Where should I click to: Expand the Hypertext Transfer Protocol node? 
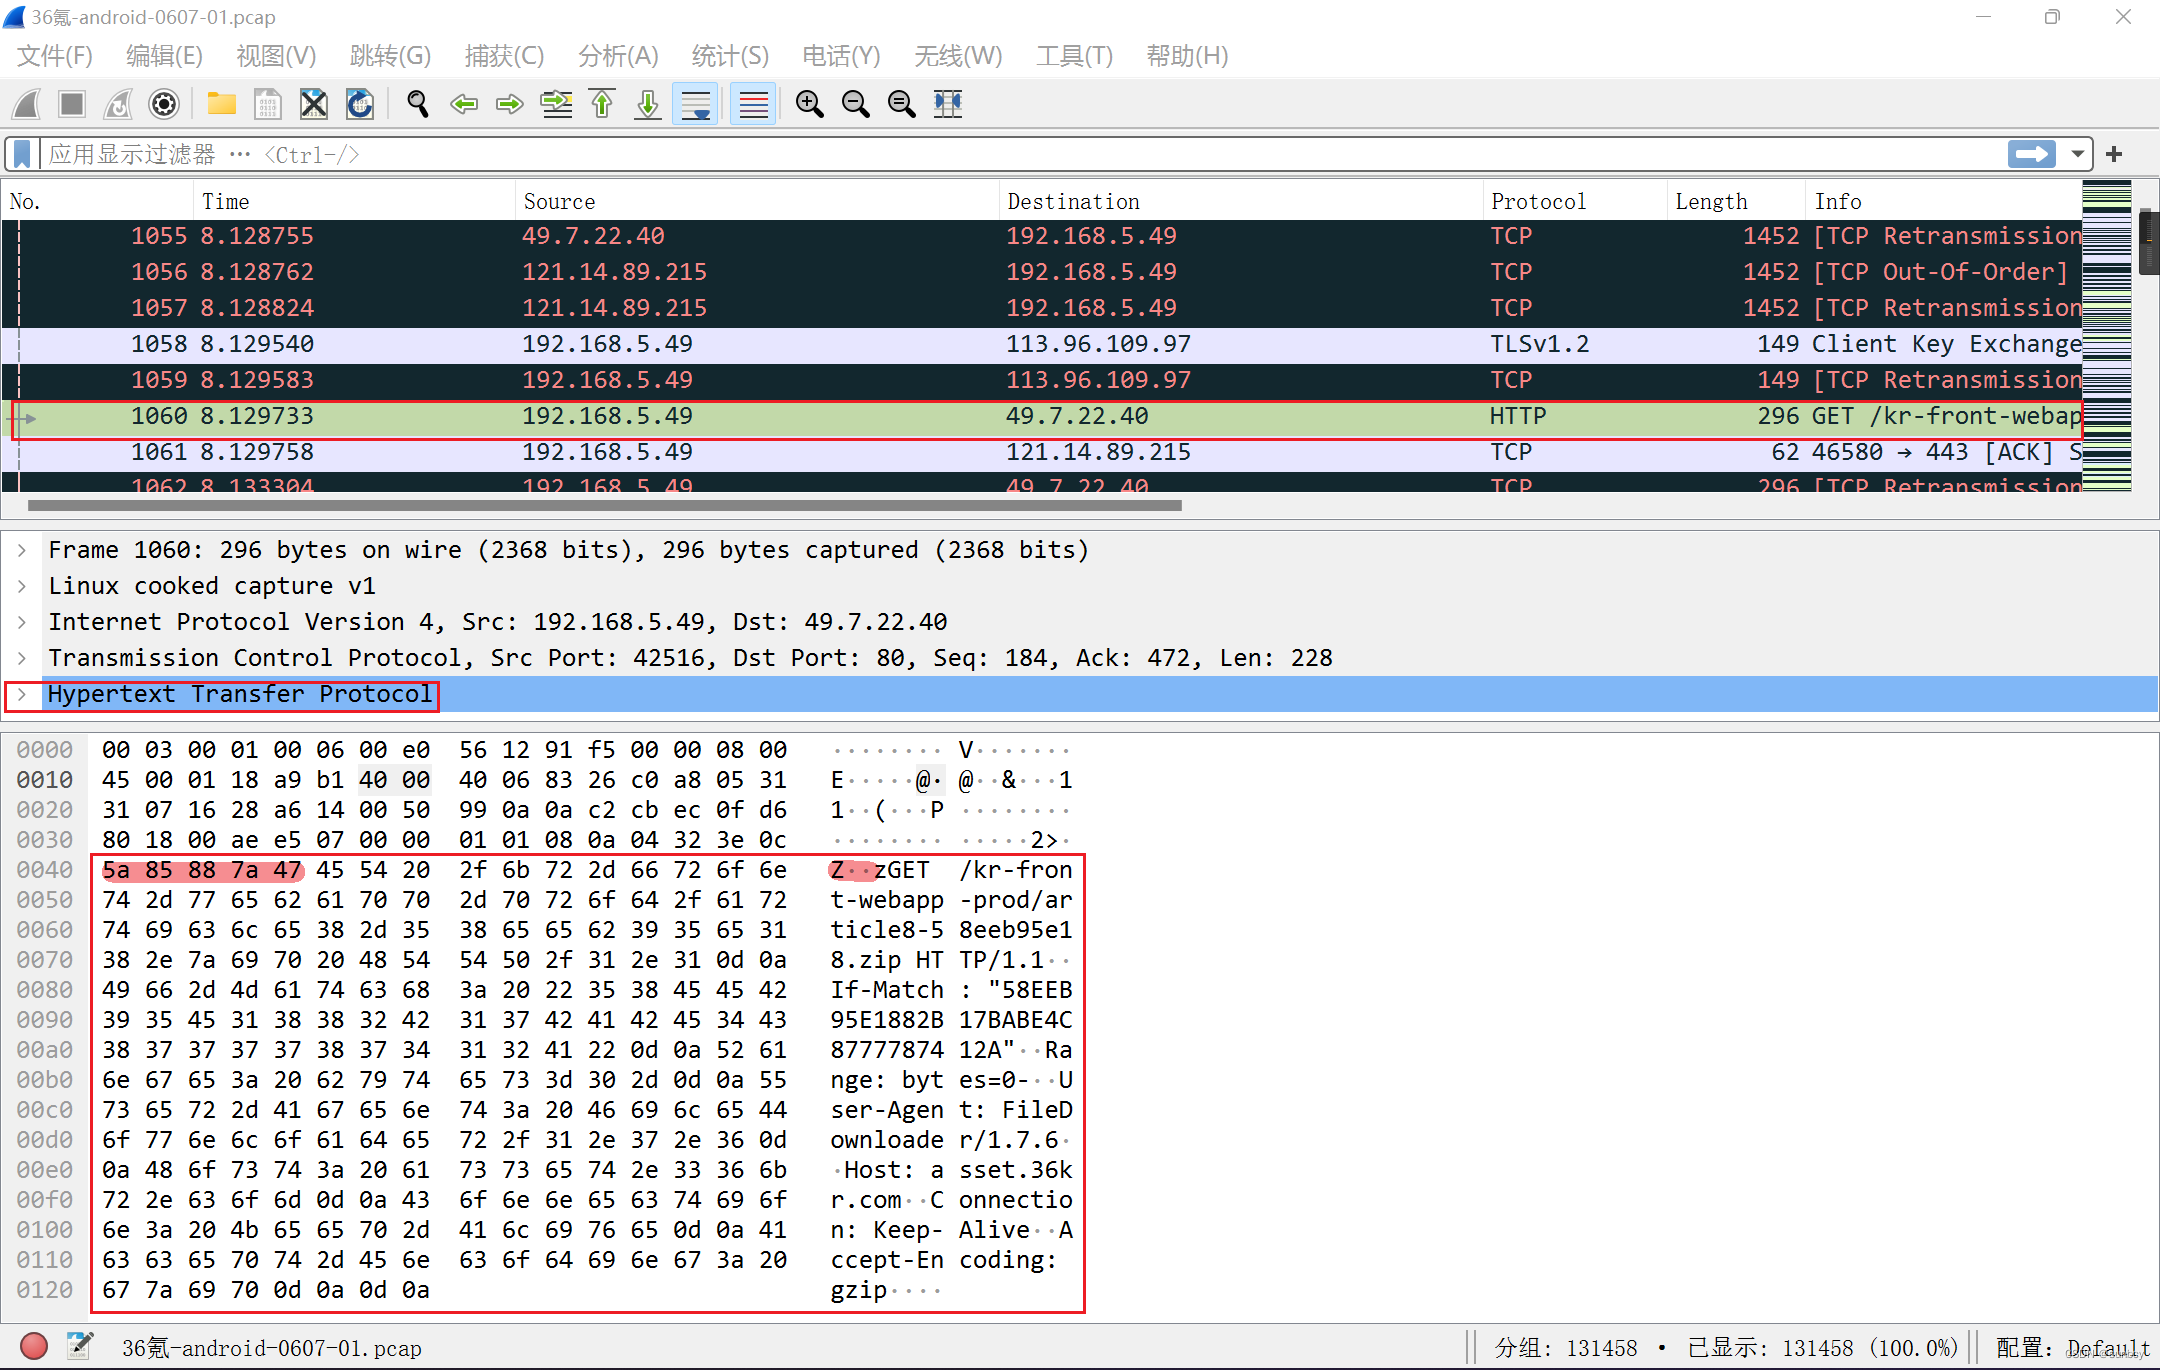pos(22,694)
